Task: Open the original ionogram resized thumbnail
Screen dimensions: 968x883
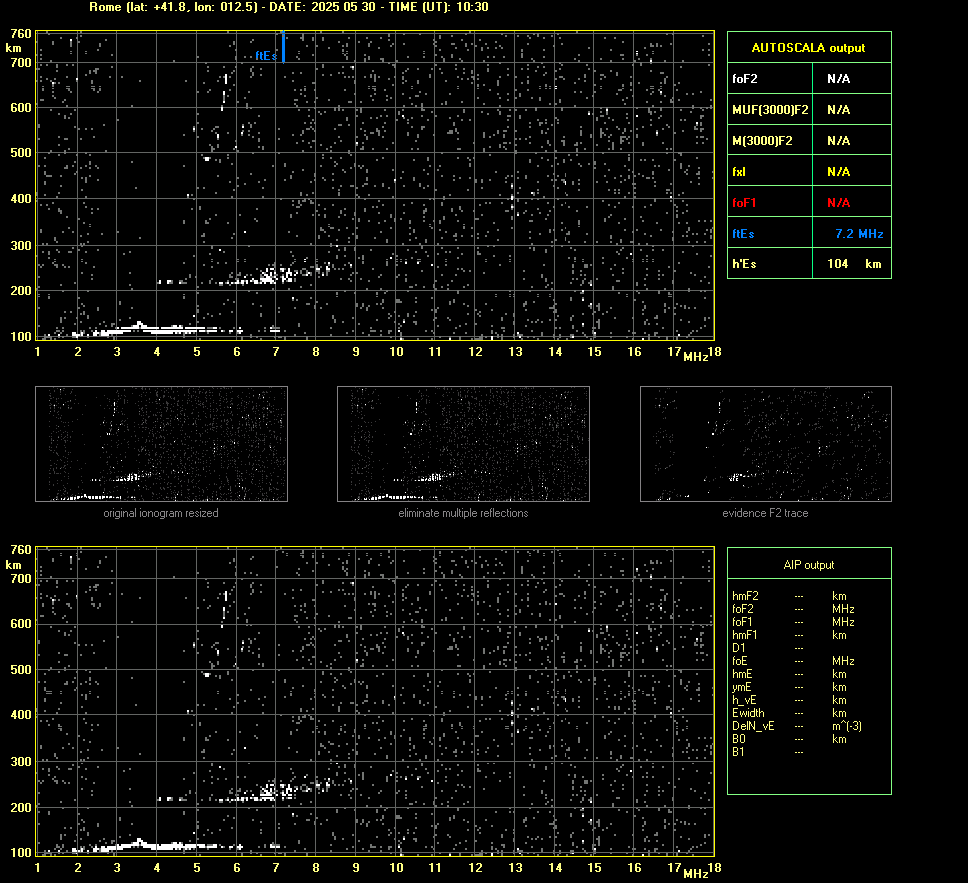Action: [162, 444]
